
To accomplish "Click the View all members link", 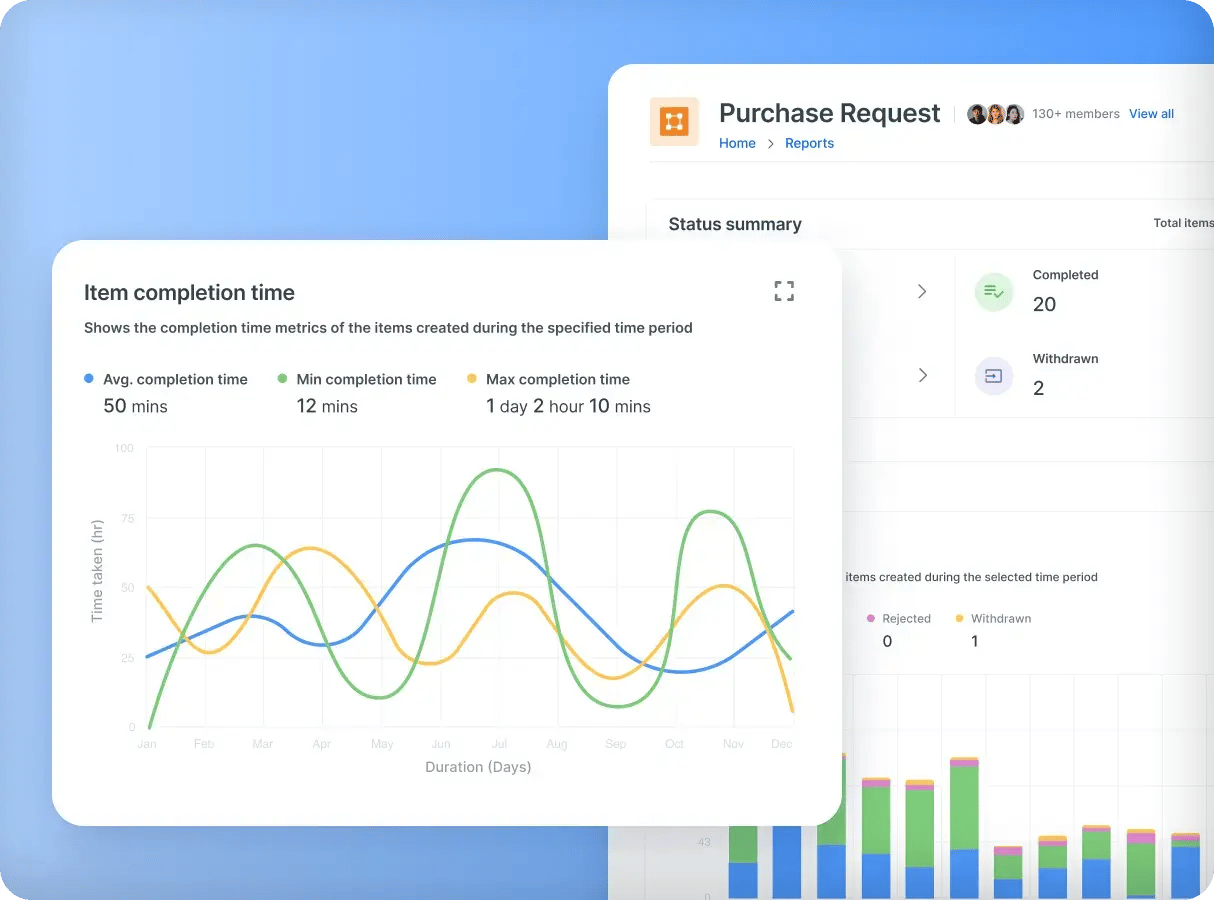I will (x=1151, y=113).
